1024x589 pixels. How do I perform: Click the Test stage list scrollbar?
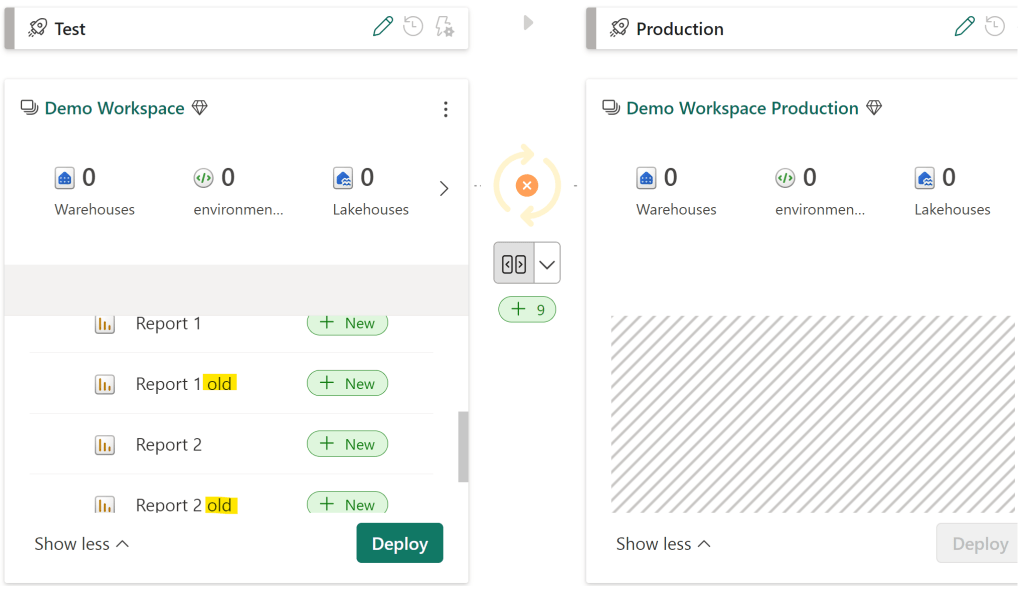[463, 446]
